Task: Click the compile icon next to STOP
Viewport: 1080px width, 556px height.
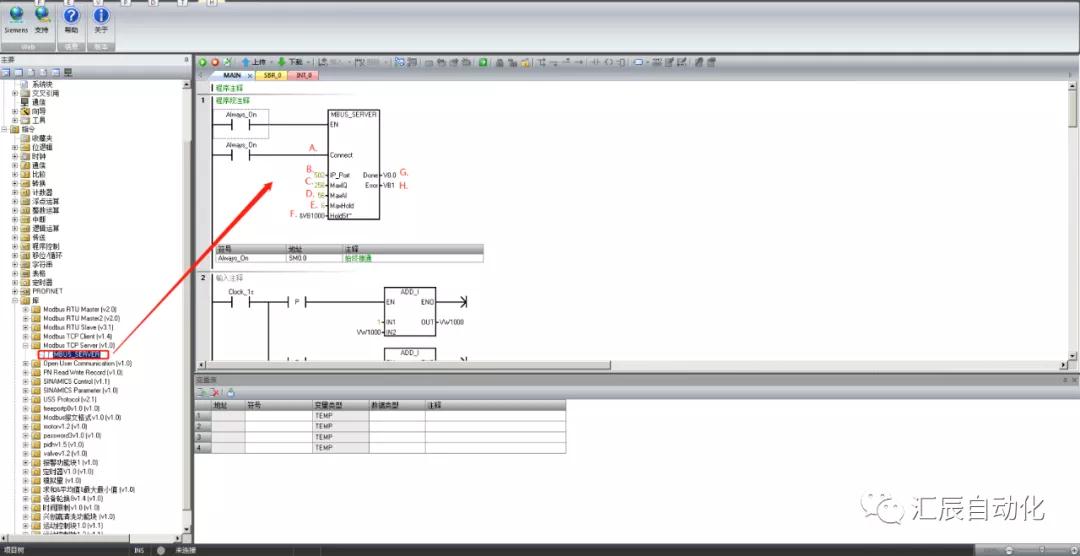Action: pos(228,62)
